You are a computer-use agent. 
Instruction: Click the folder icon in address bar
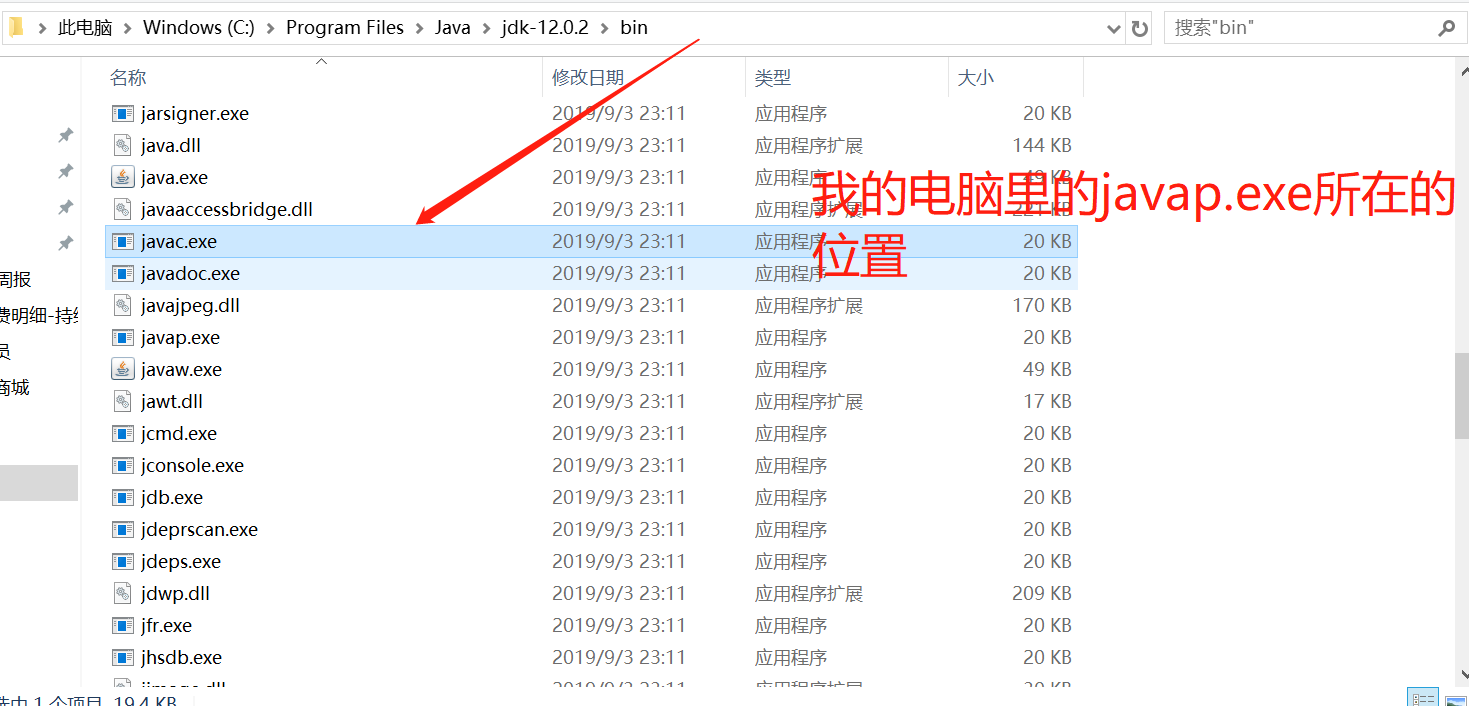[15, 27]
